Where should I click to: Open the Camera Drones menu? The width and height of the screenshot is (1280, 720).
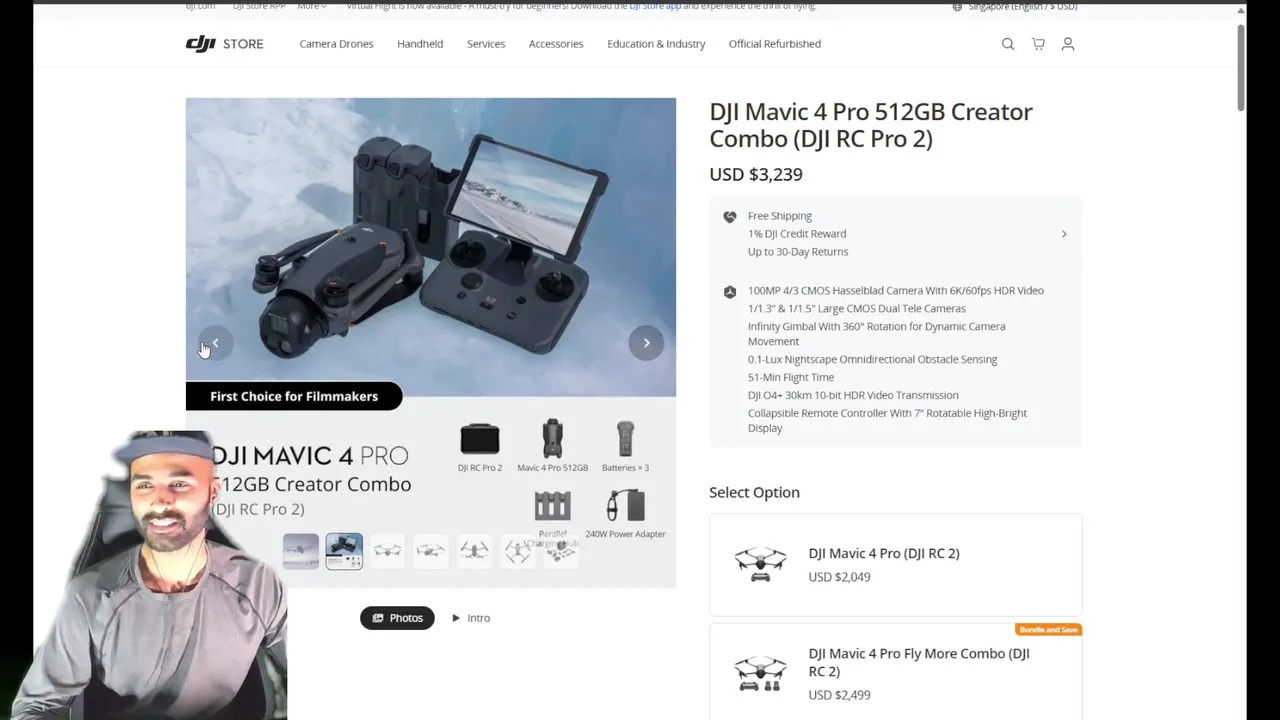(336, 44)
